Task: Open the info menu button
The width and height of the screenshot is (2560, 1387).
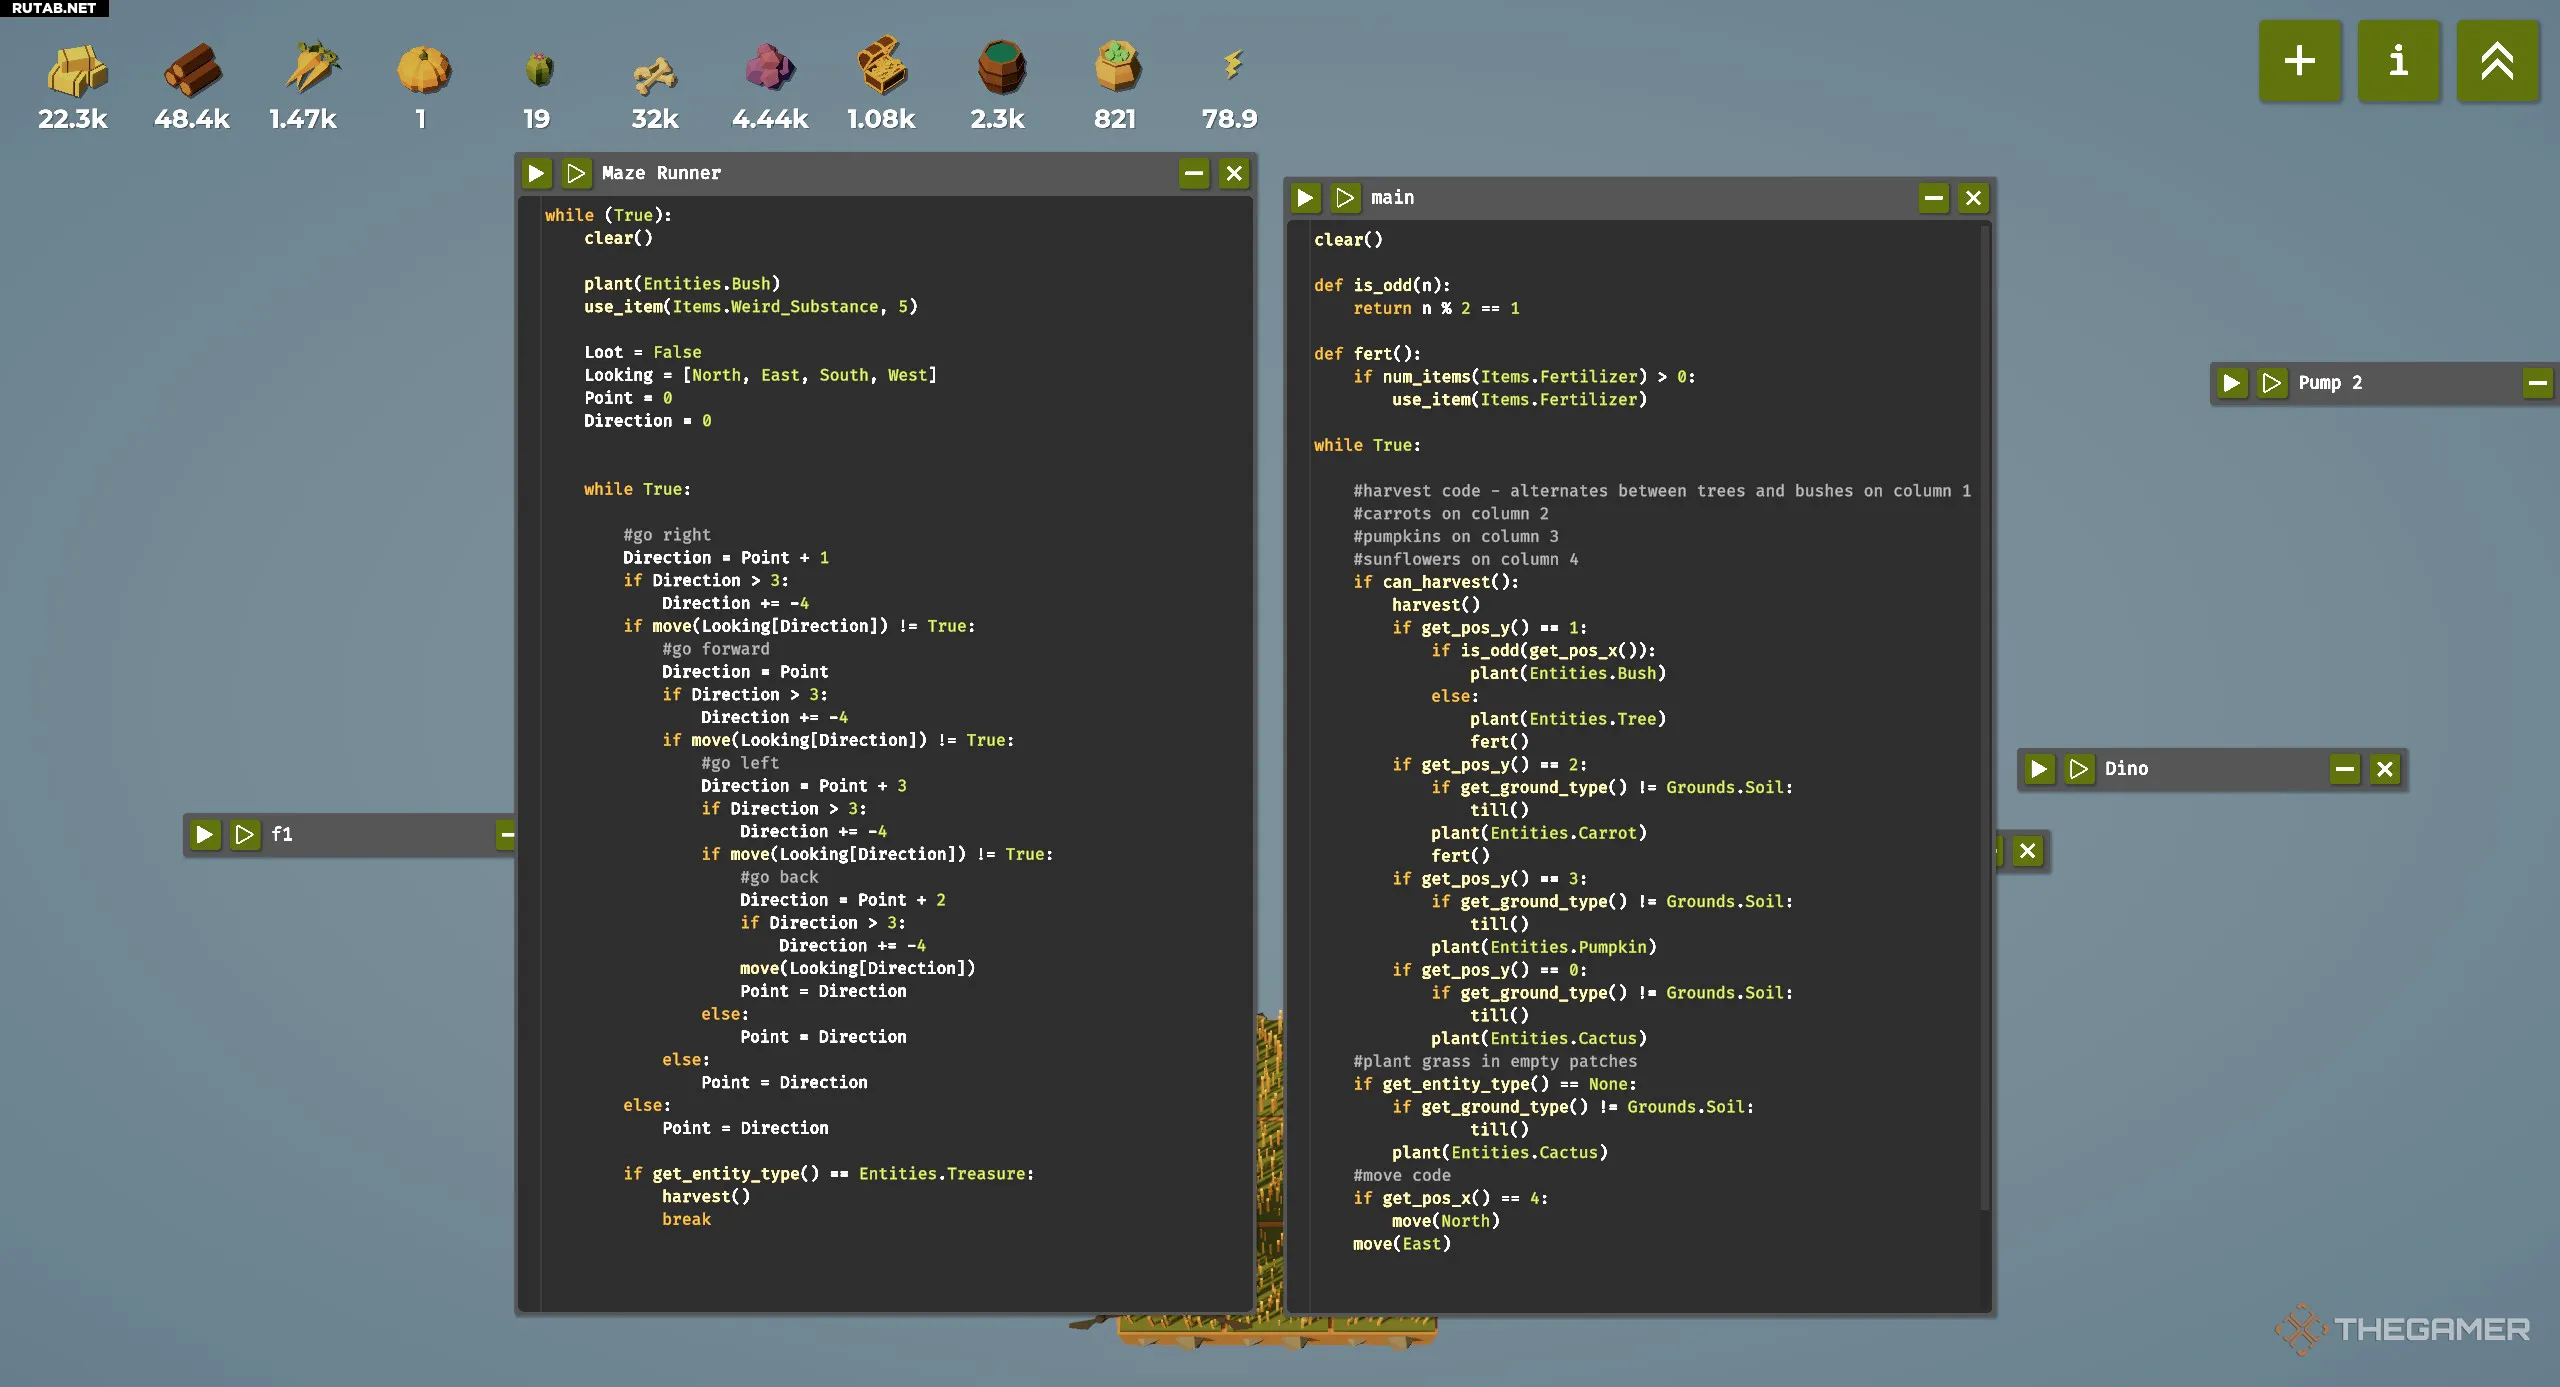Action: tap(2398, 61)
